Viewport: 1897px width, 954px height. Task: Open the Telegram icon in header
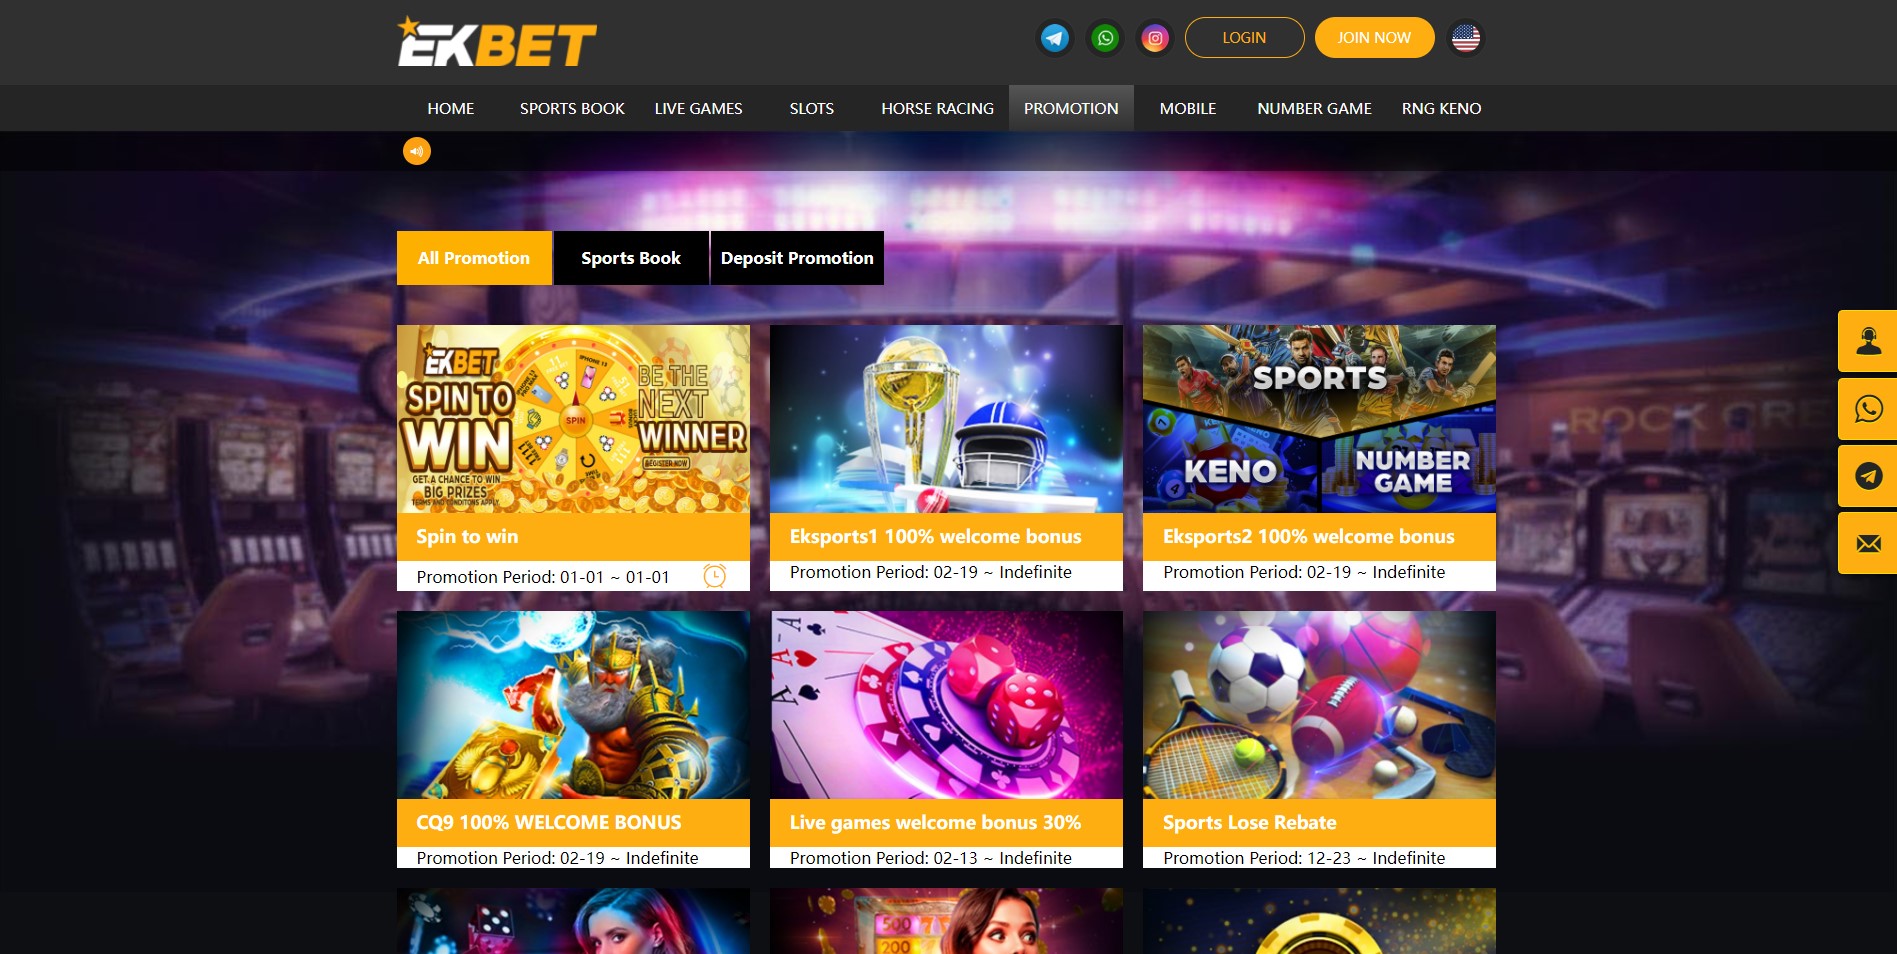click(x=1055, y=38)
